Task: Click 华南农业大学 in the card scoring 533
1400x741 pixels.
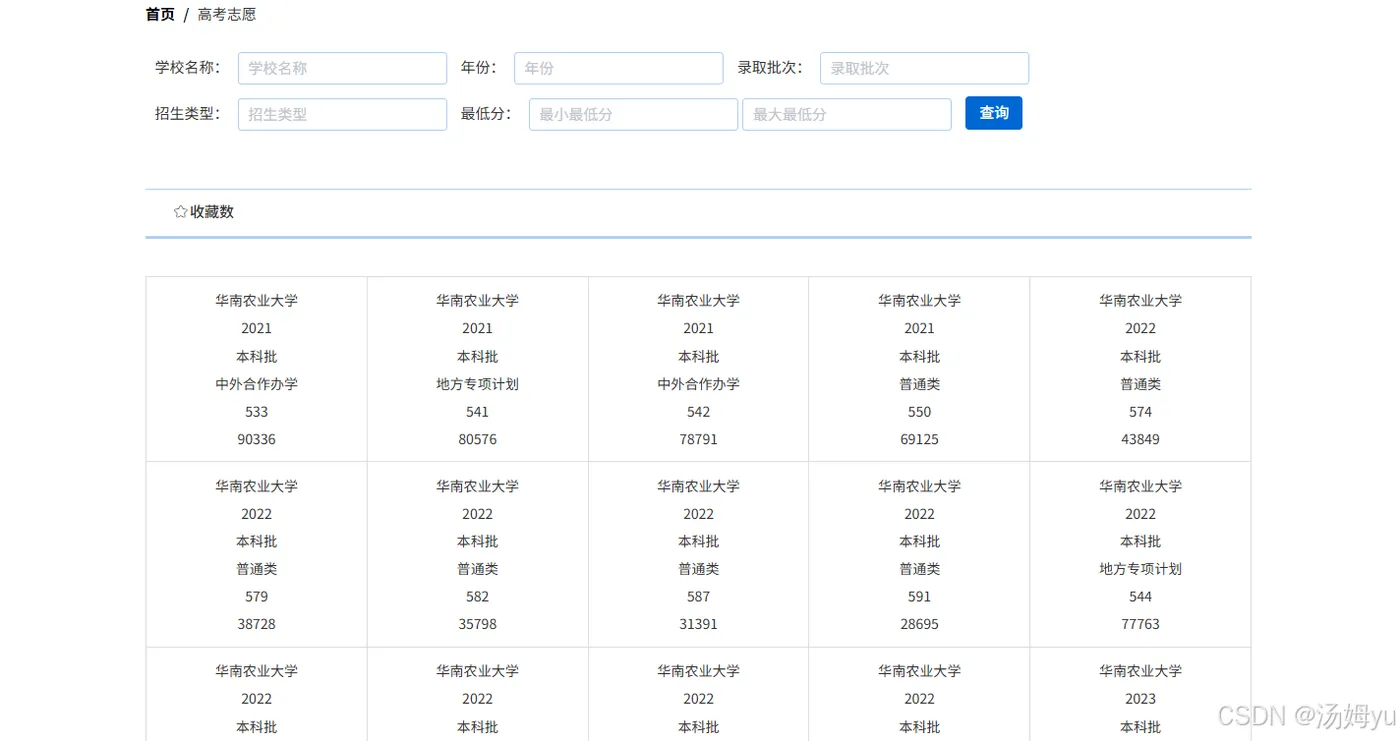Action: point(256,300)
